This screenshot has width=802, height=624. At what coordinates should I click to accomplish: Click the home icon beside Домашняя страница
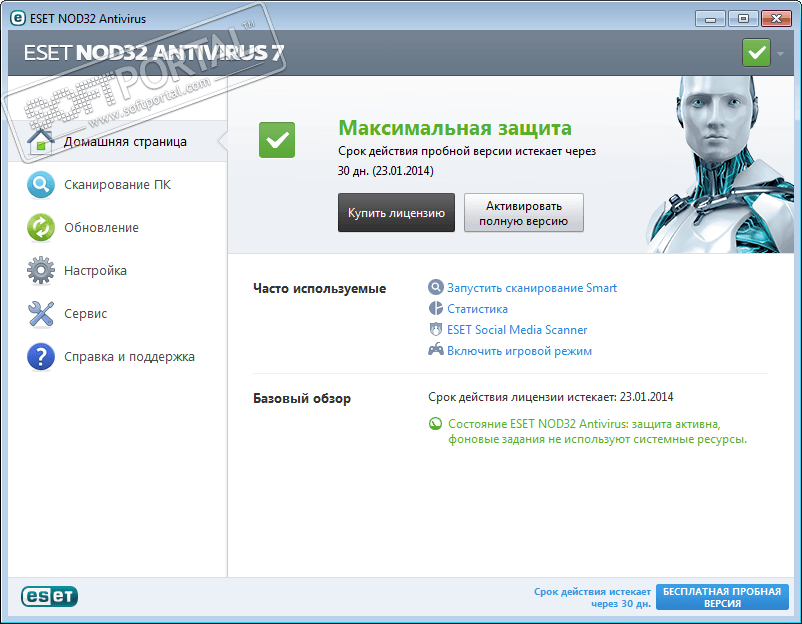click(x=41, y=142)
